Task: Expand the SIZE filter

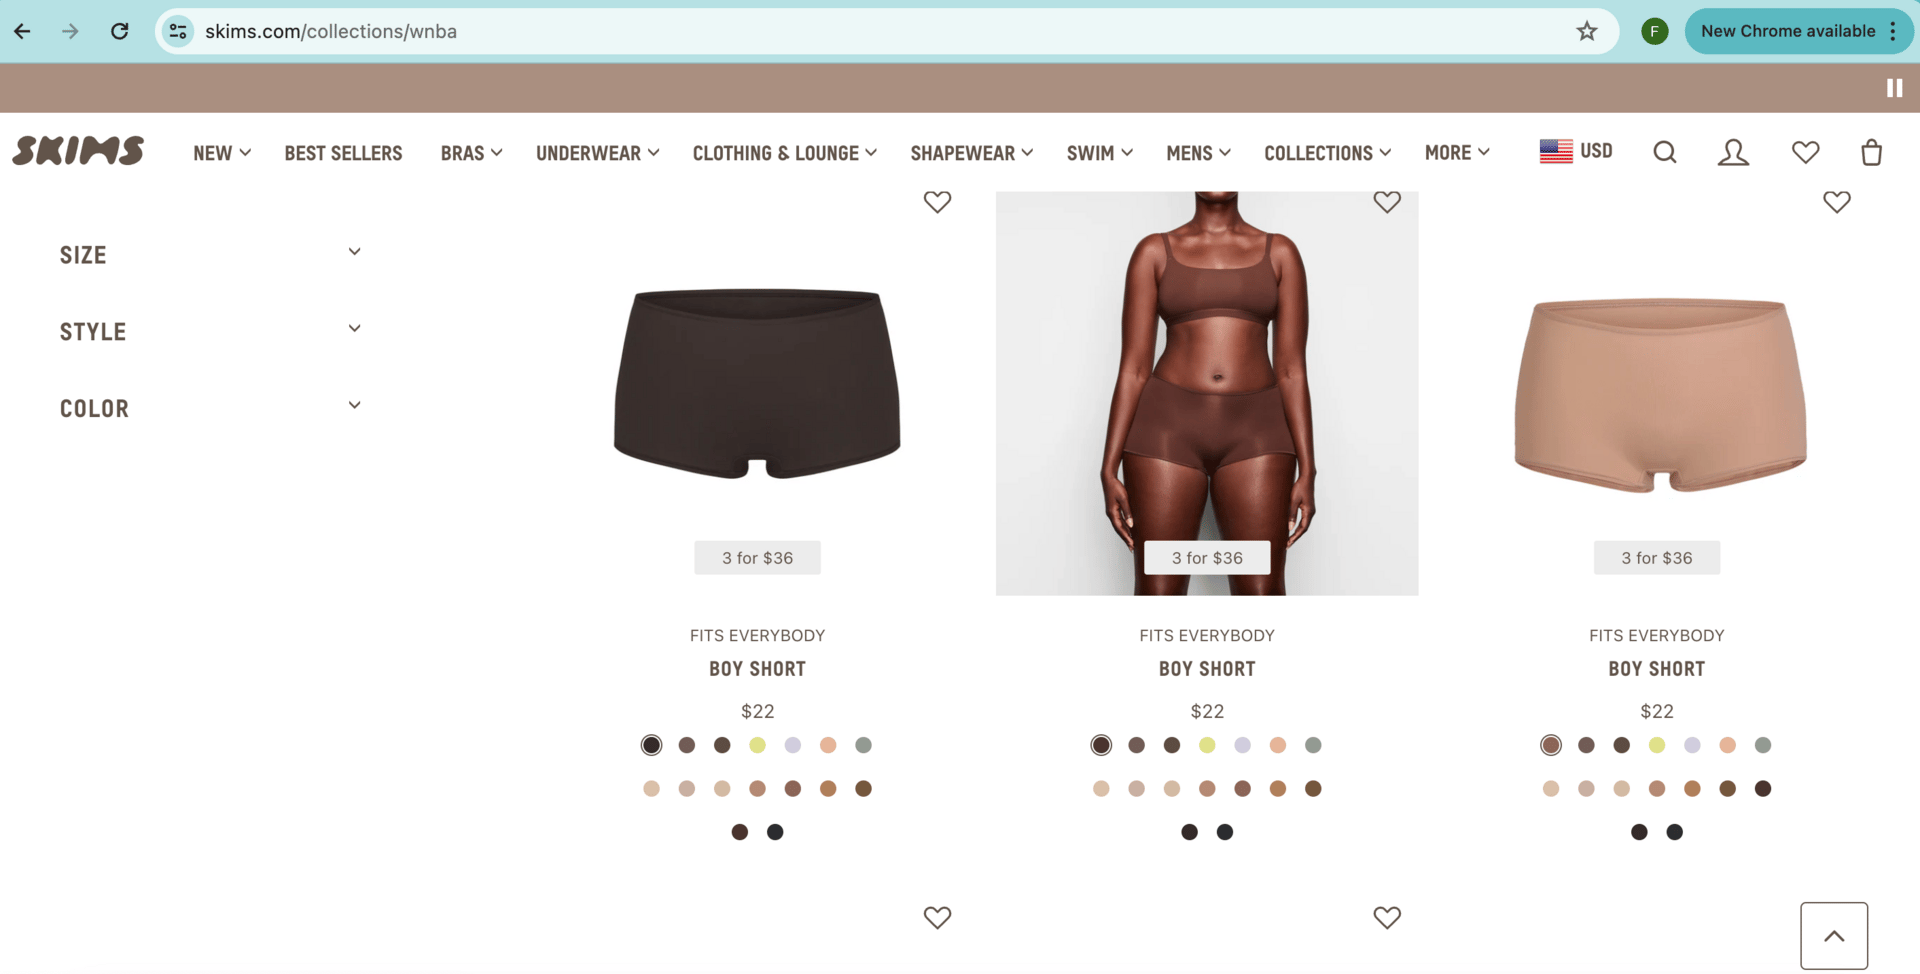Action: tap(210, 255)
